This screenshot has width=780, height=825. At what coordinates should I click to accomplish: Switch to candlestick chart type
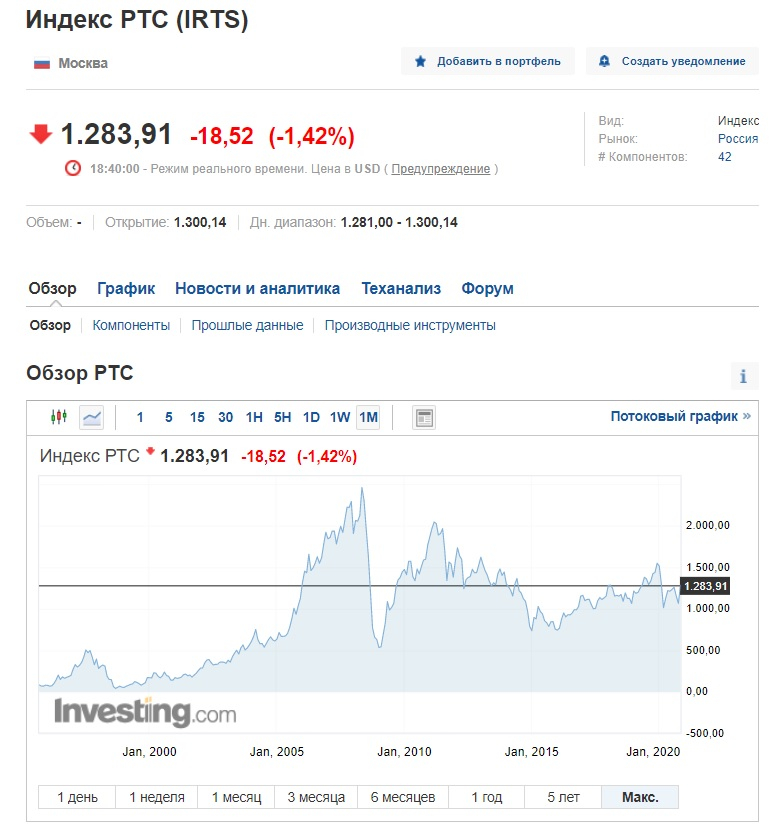click(59, 417)
